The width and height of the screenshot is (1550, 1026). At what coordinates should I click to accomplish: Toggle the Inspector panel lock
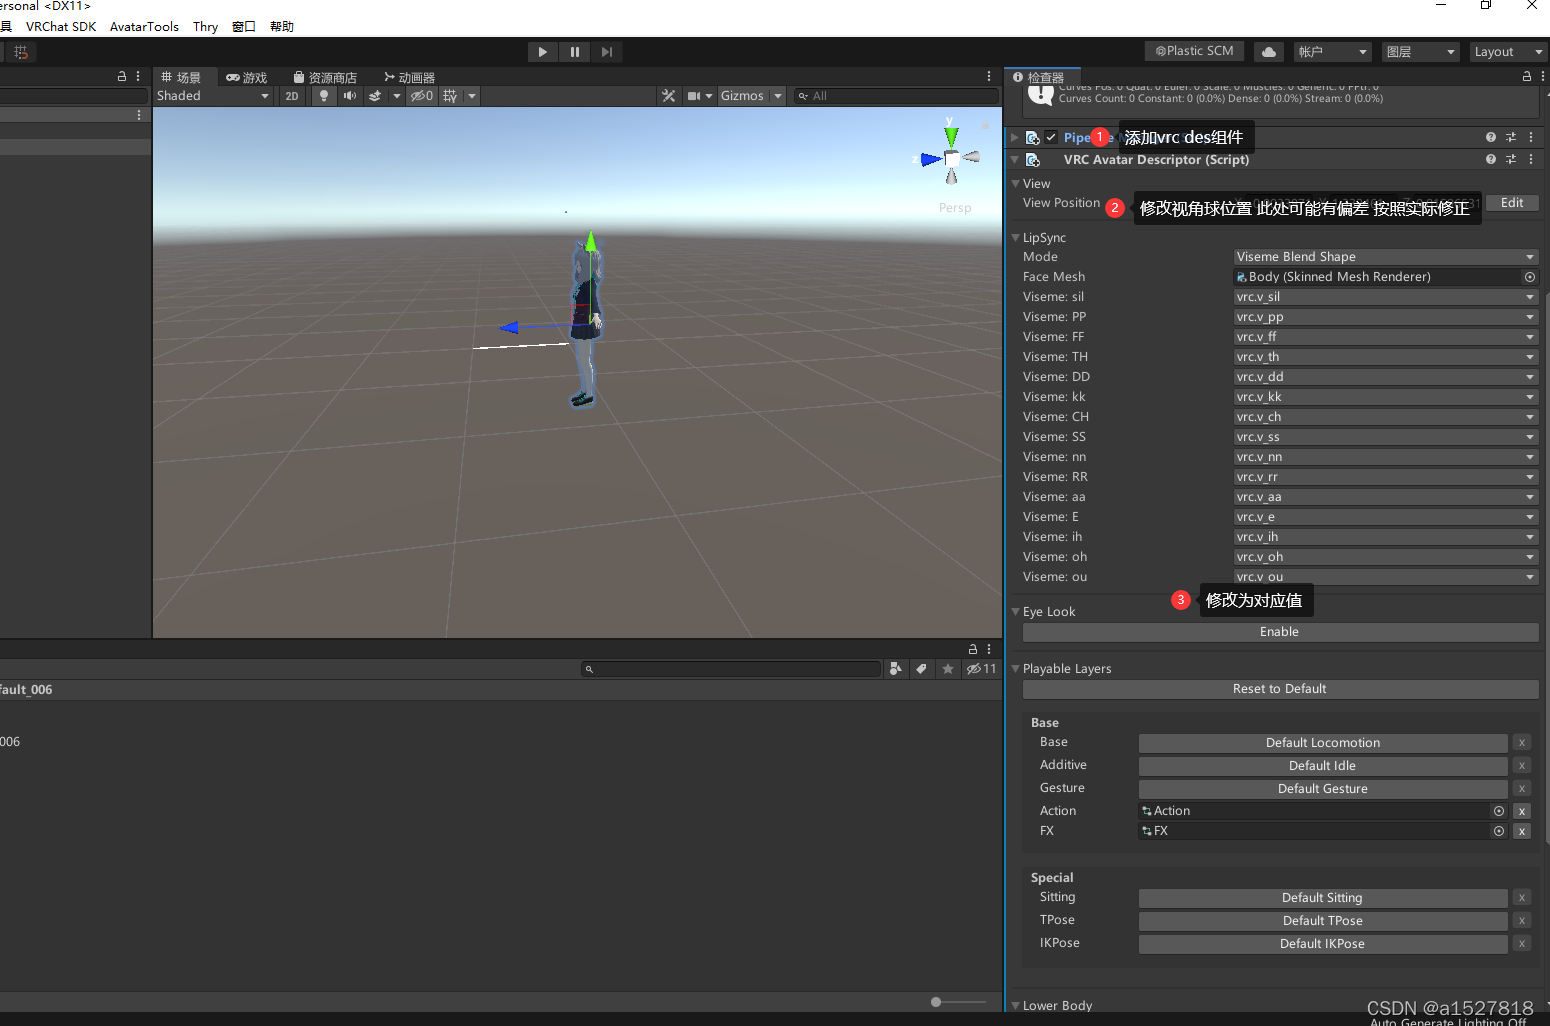[x=1526, y=77]
